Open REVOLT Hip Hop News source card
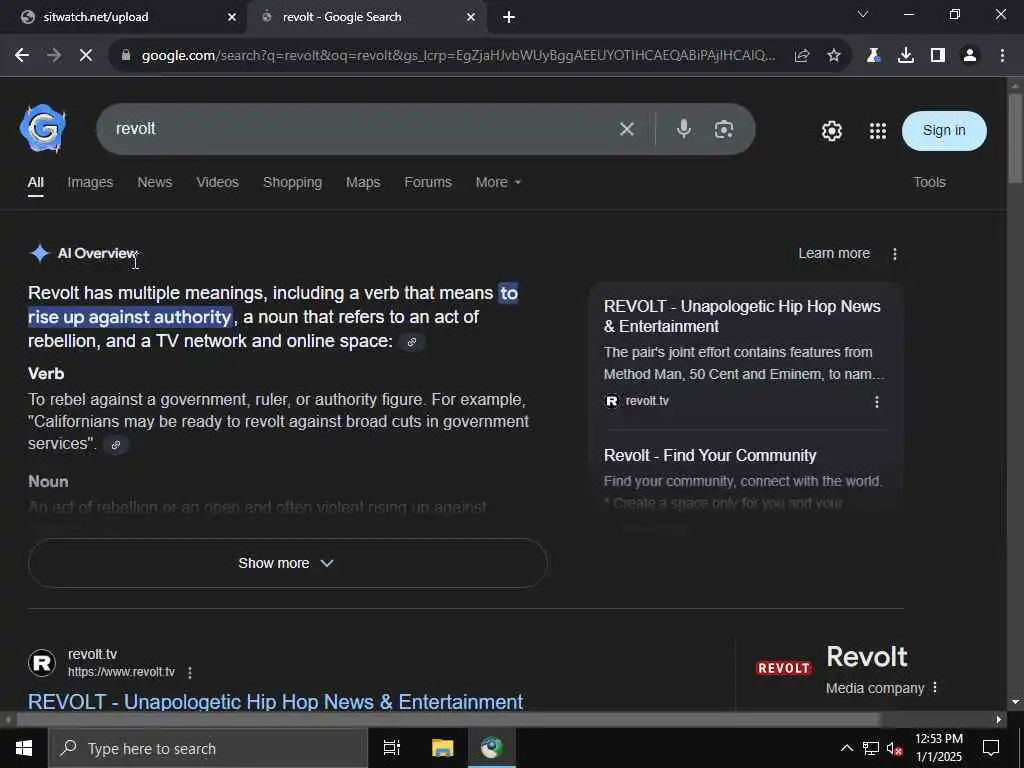The image size is (1024, 768). (x=742, y=316)
